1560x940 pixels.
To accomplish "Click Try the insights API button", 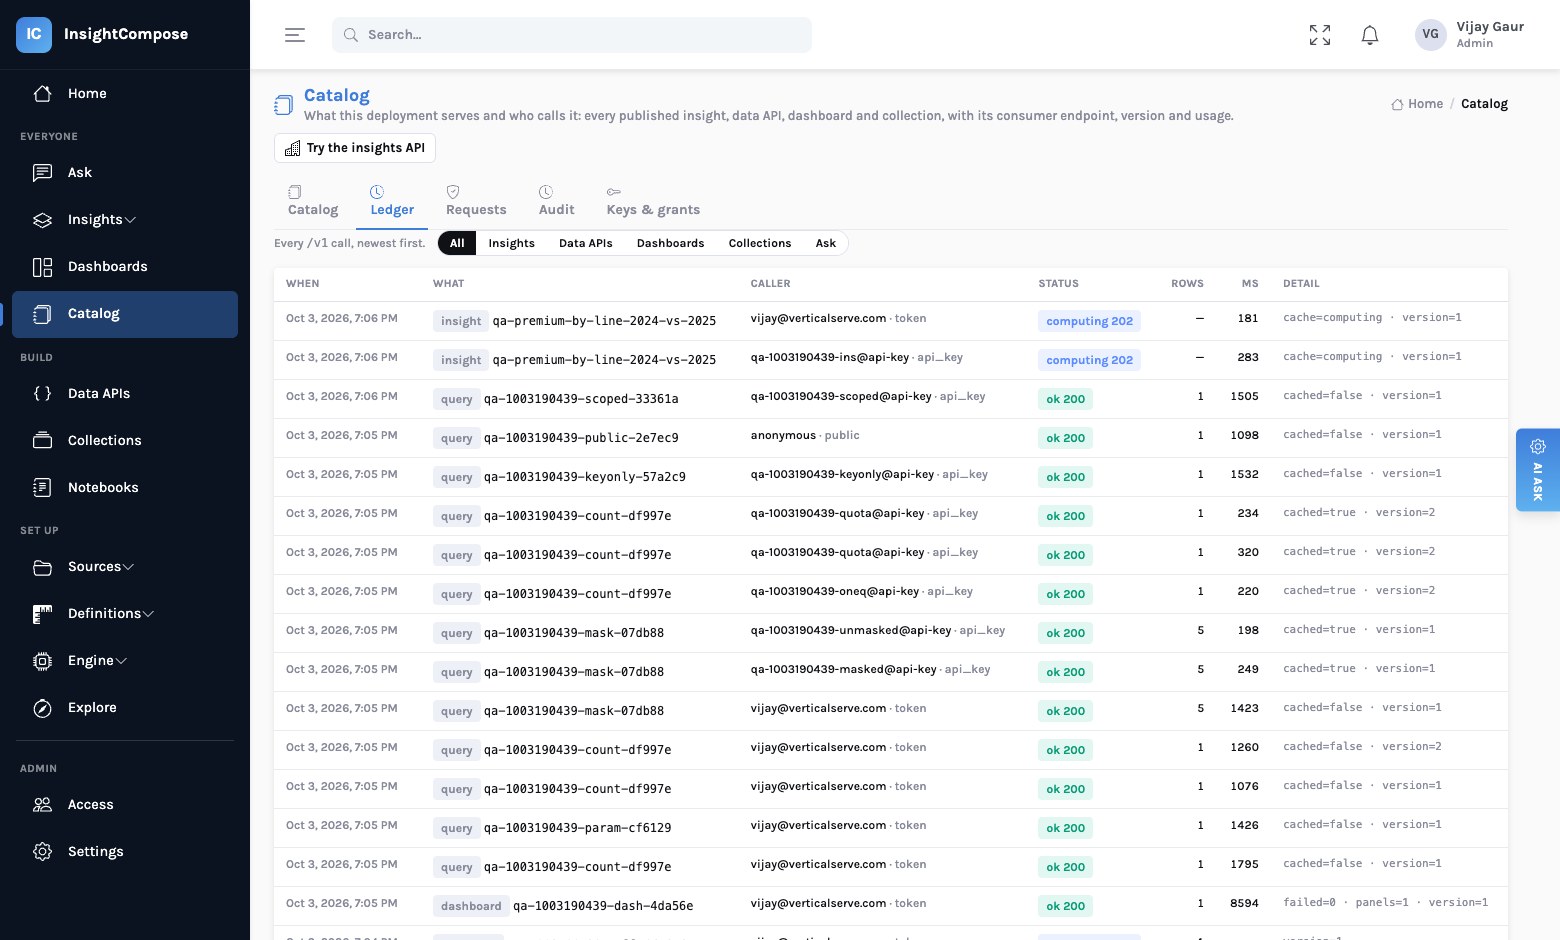I will coord(355,148).
